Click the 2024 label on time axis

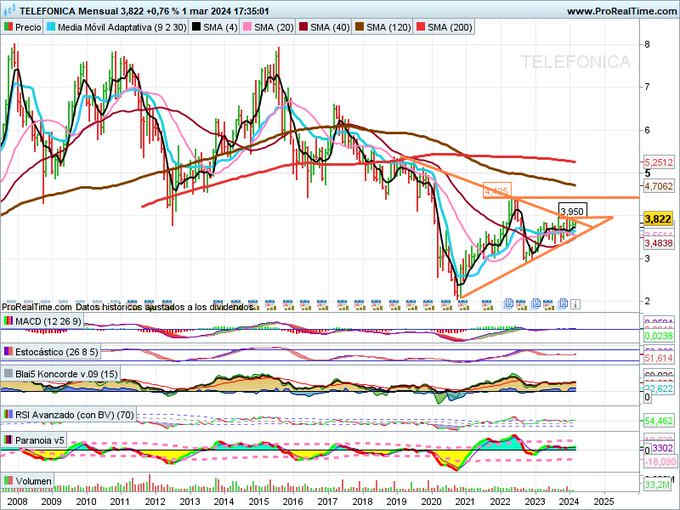coord(569,501)
